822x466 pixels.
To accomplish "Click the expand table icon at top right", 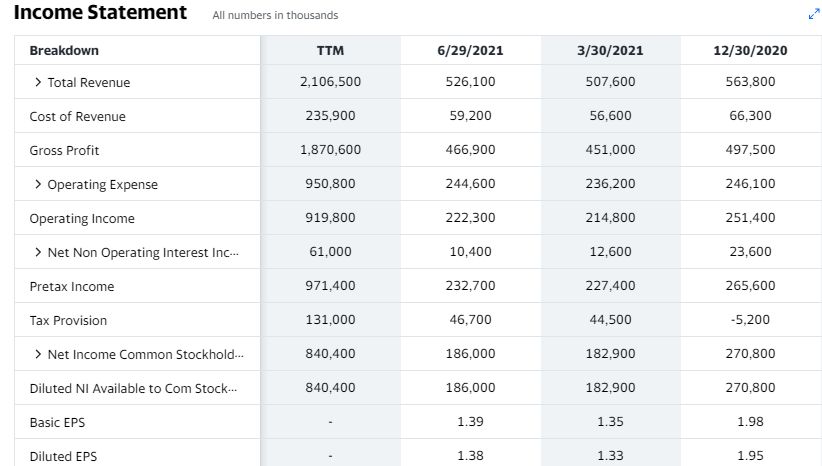I will coord(814,14).
